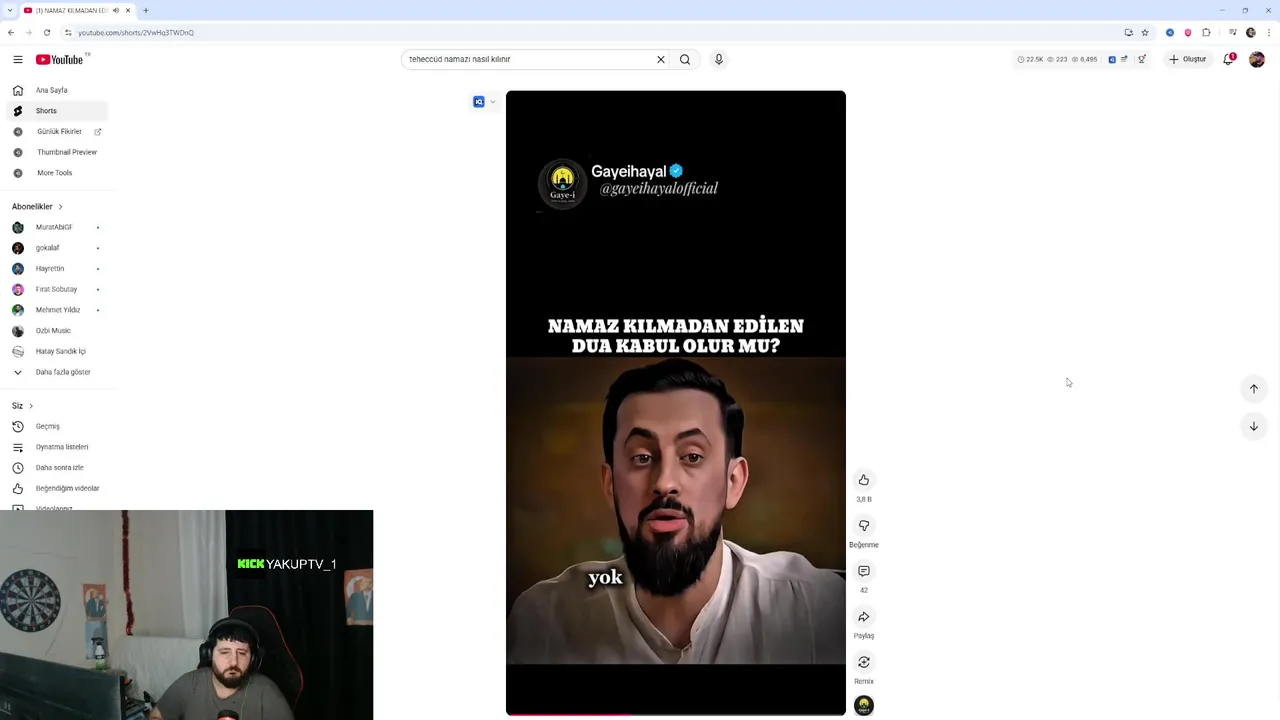Navigate back in the browser
This screenshot has height=720, width=1280.
point(11,32)
